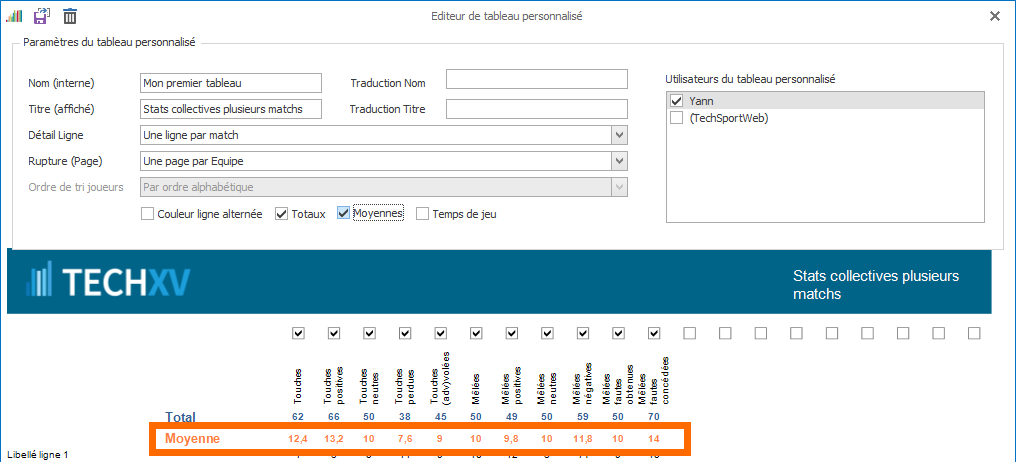1016x462 pixels.
Task: Close the custom table editor
Action: pyautogui.click(x=994, y=16)
